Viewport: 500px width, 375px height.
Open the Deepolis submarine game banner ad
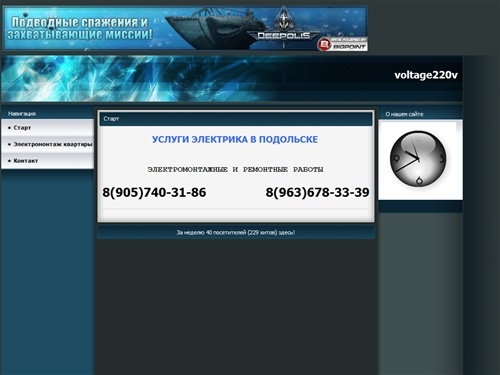click(x=185, y=29)
